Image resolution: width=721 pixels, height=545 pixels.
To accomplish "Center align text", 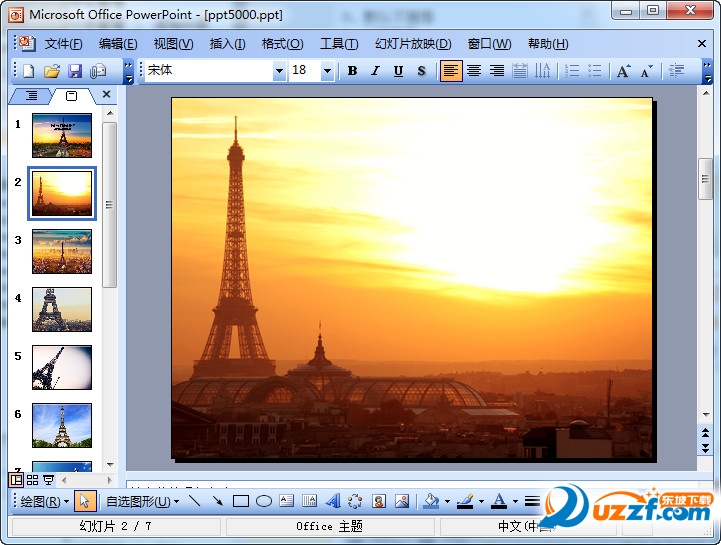I will coord(474,71).
